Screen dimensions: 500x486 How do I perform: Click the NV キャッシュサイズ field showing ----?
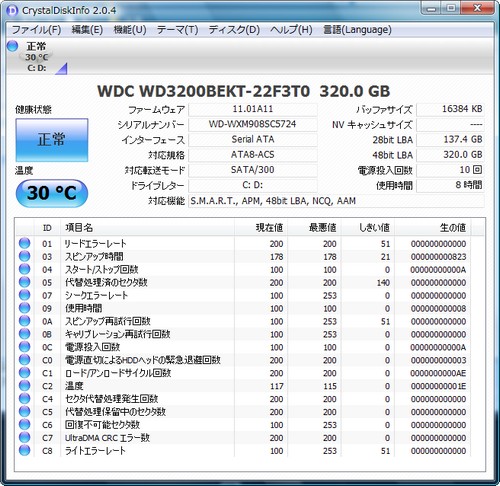point(450,124)
